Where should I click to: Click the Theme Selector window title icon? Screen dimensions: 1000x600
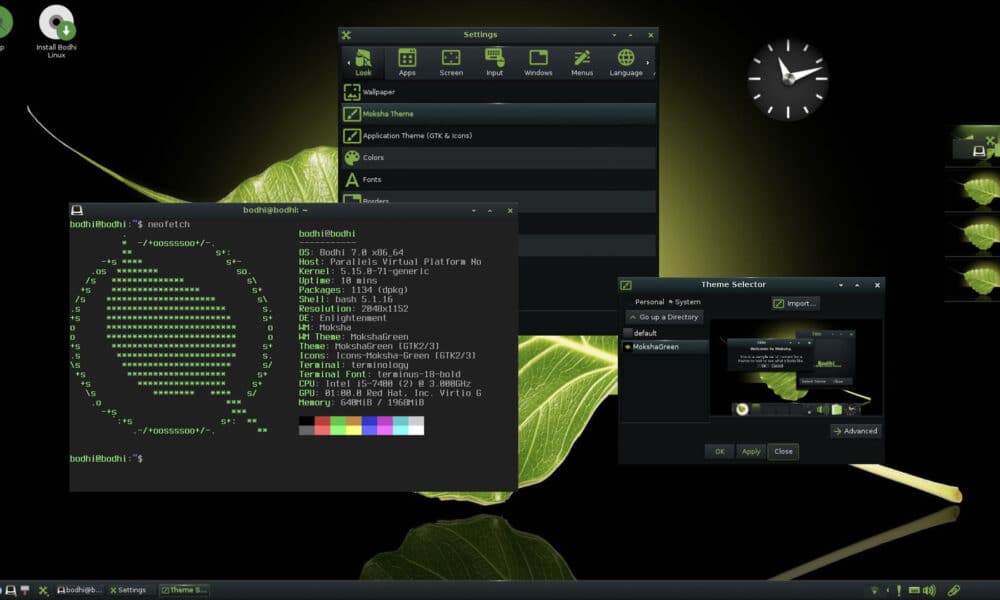626,285
